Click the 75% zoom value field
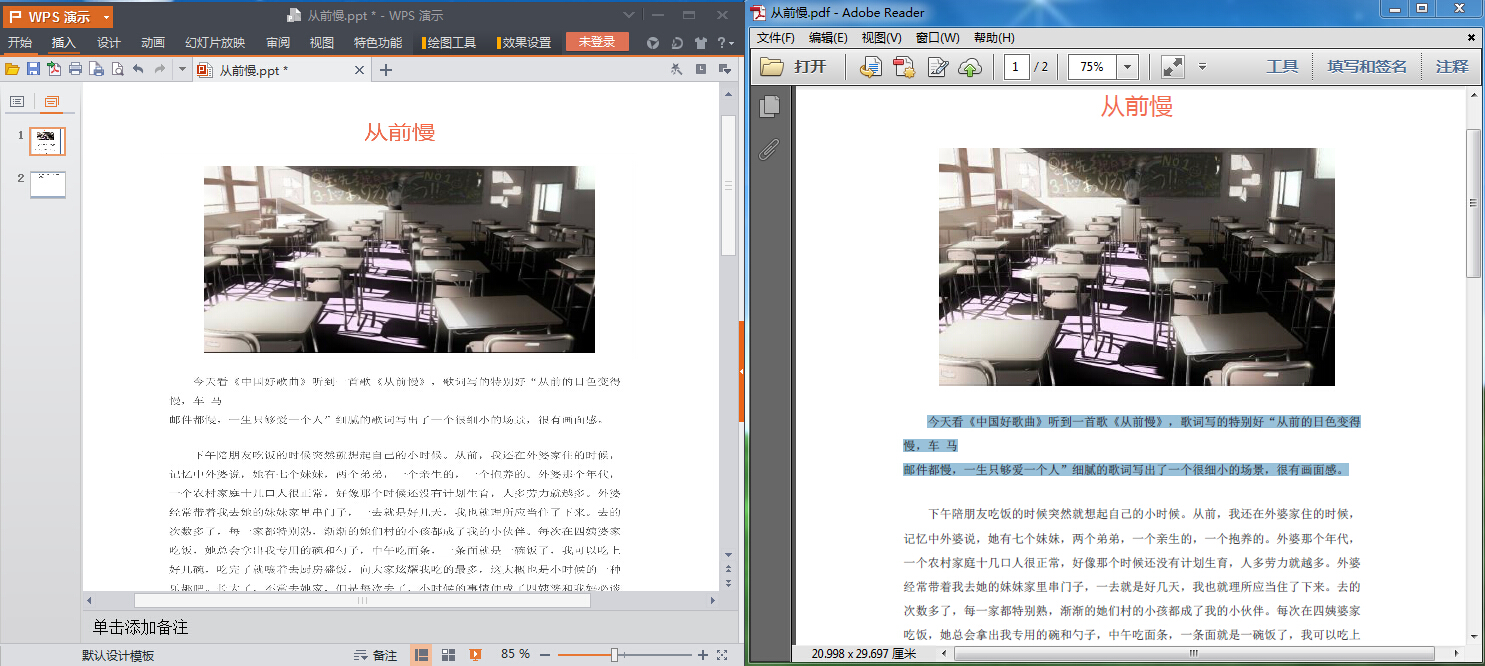Viewport: 1485px width, 666px height. [x=1092, y=67]
